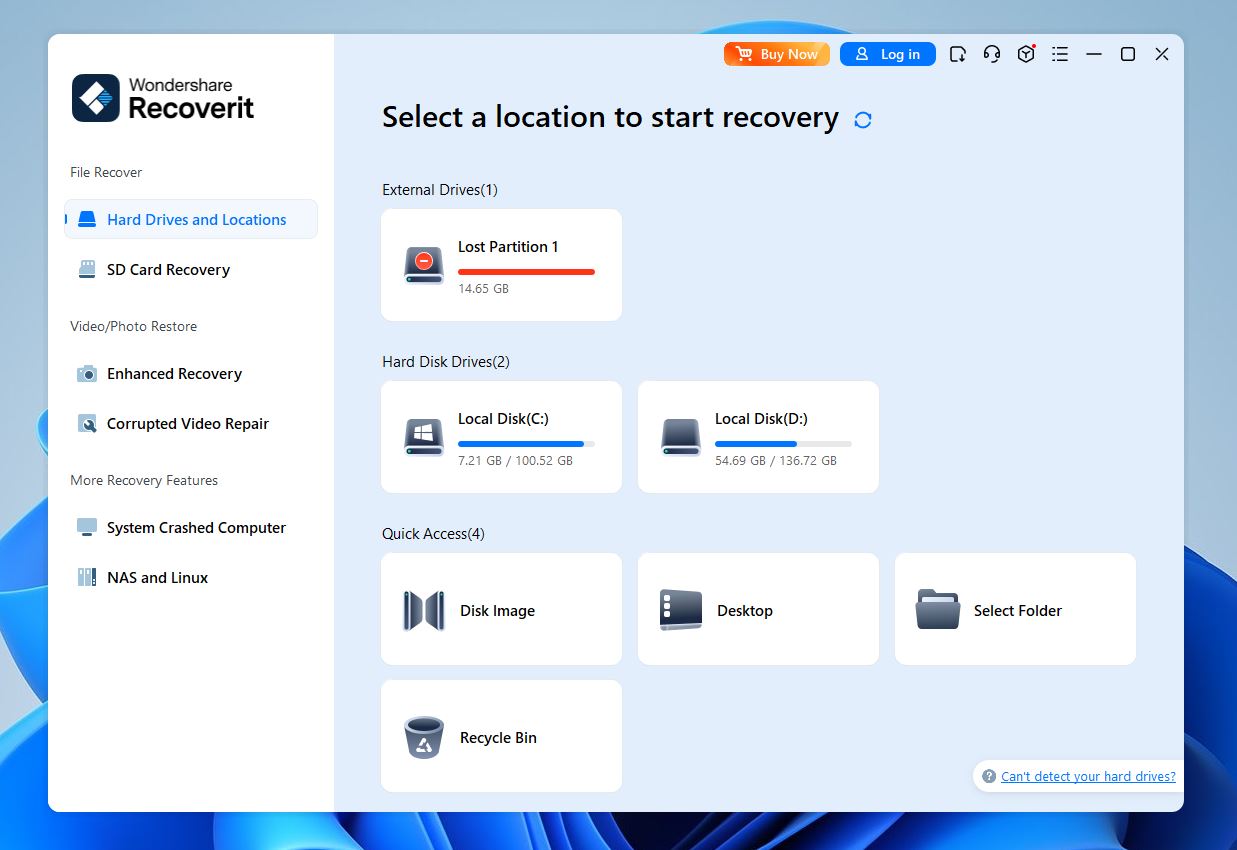
Task: Click the Quick Access(4) heading
Action: (433, 534)
